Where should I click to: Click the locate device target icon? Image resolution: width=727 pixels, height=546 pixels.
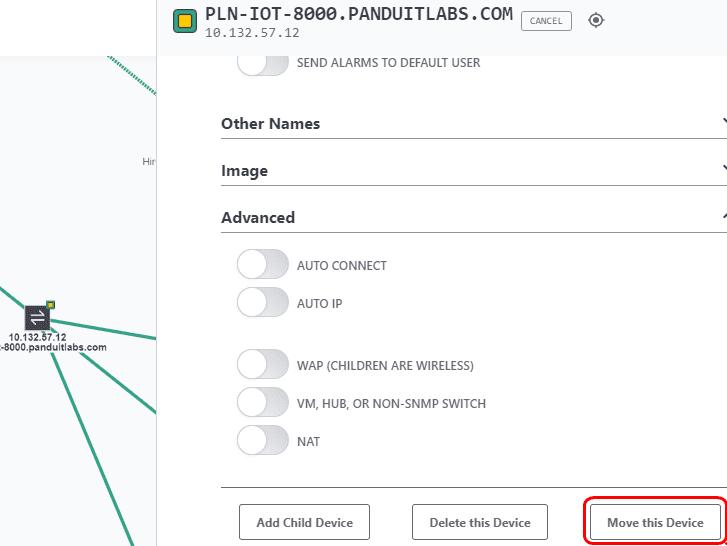click(596, 20)
